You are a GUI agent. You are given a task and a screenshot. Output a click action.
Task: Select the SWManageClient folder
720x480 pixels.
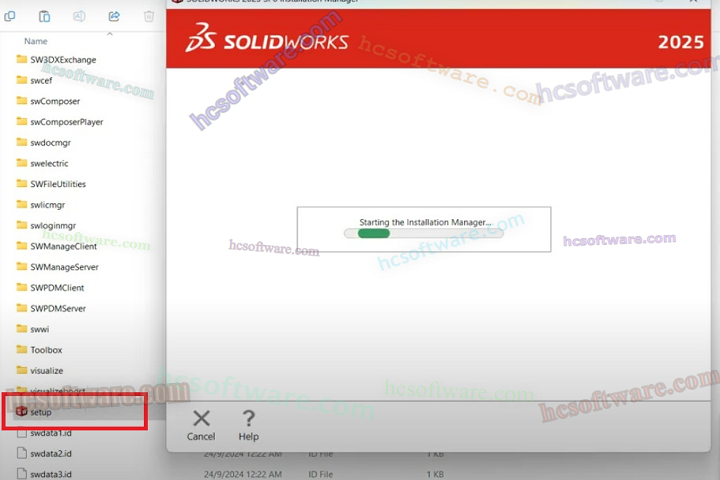(x=56, y=246)
